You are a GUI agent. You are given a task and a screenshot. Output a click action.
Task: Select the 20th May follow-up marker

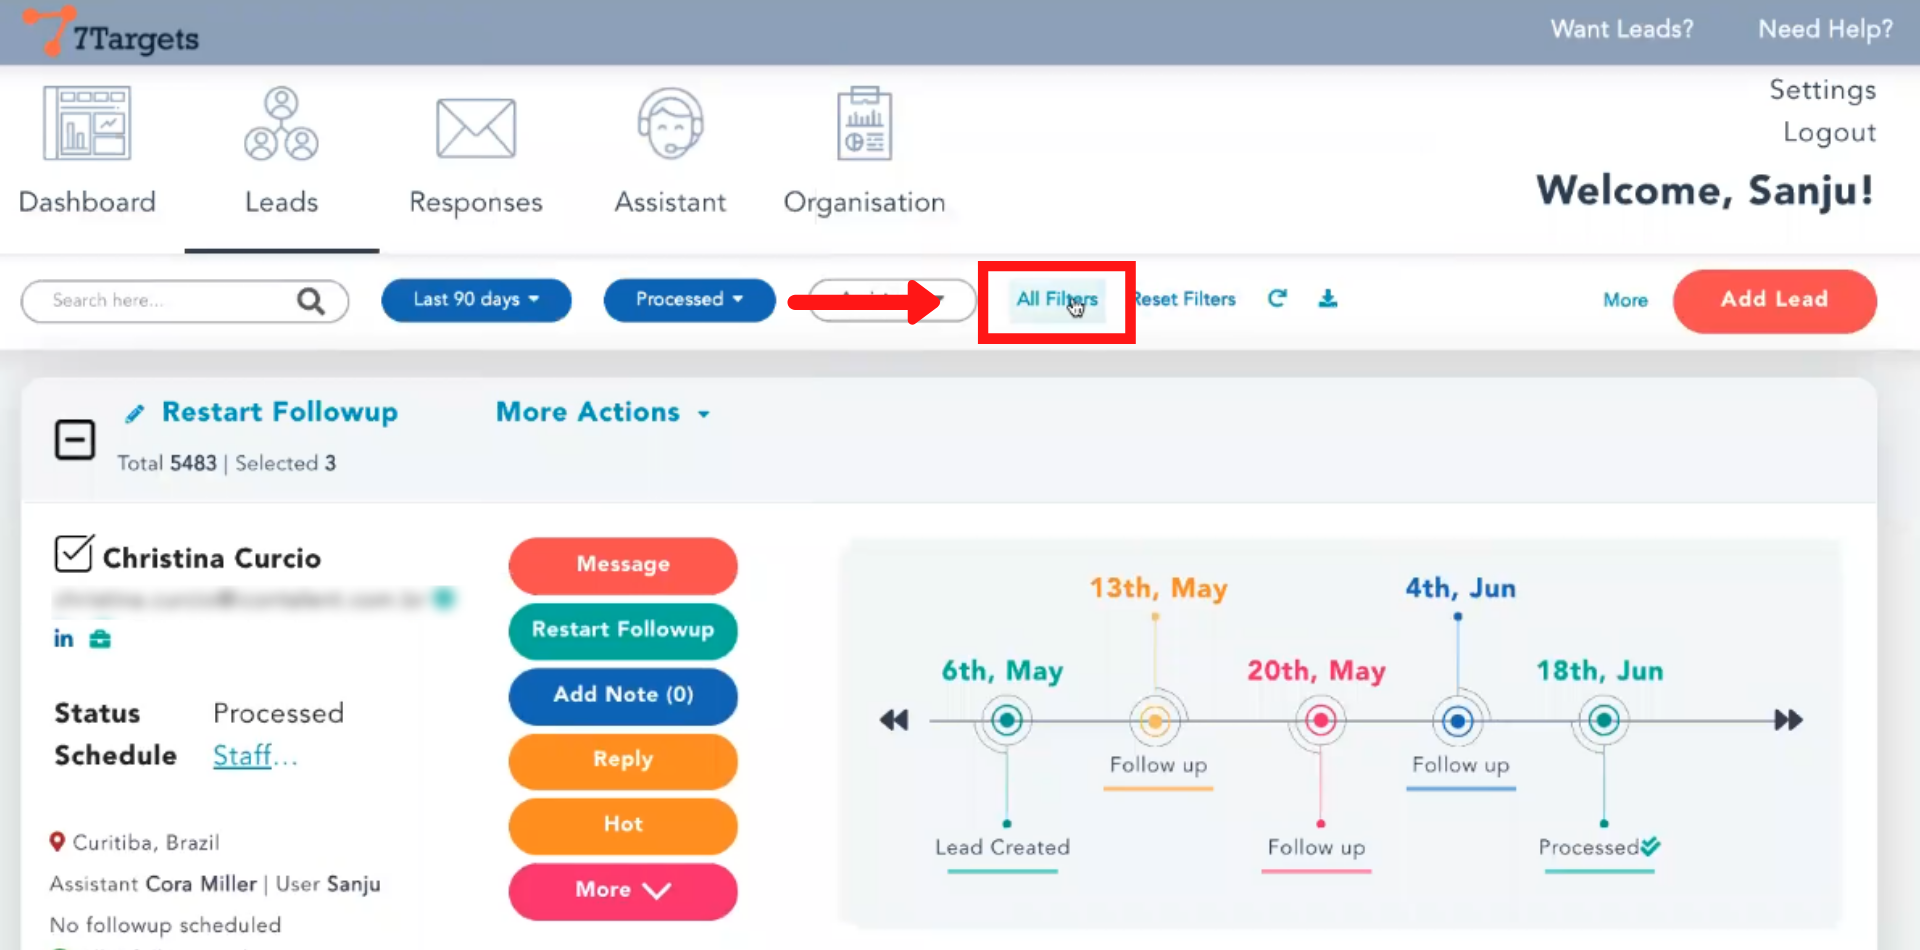1320,720
